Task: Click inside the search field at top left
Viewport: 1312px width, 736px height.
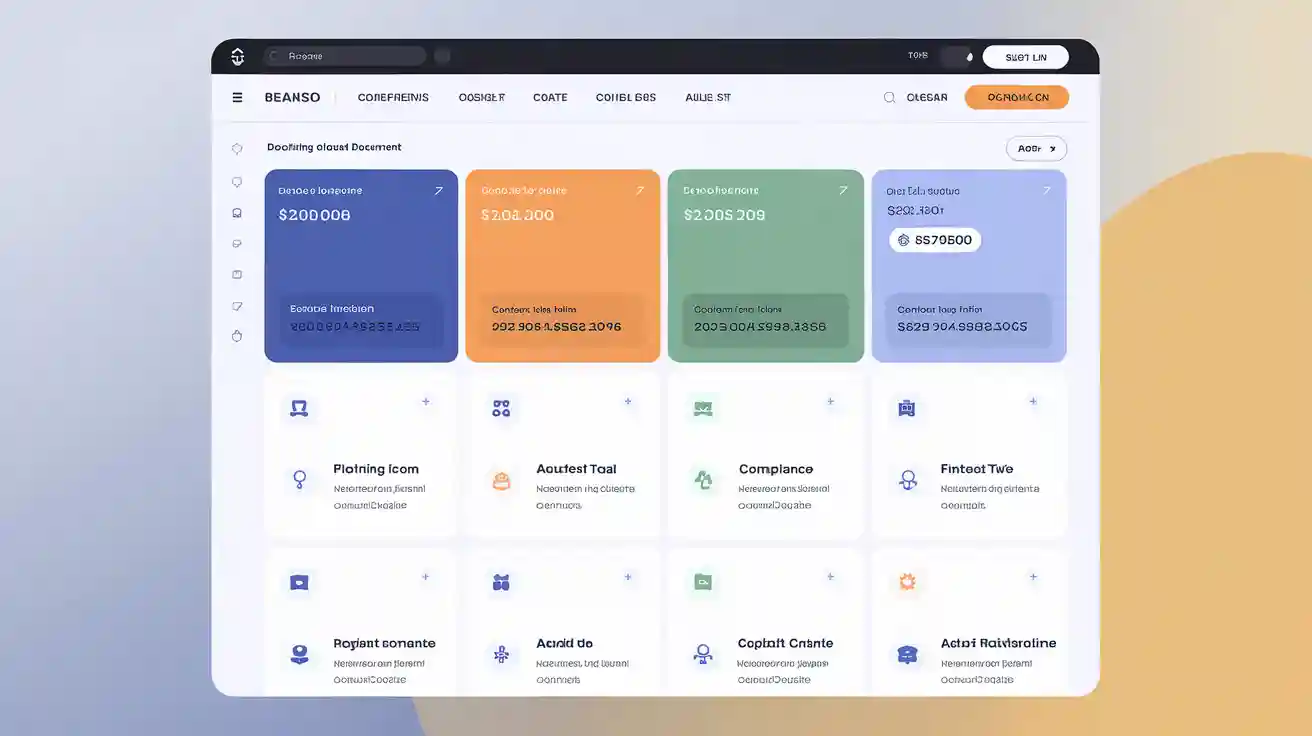Action: point(345,55)
